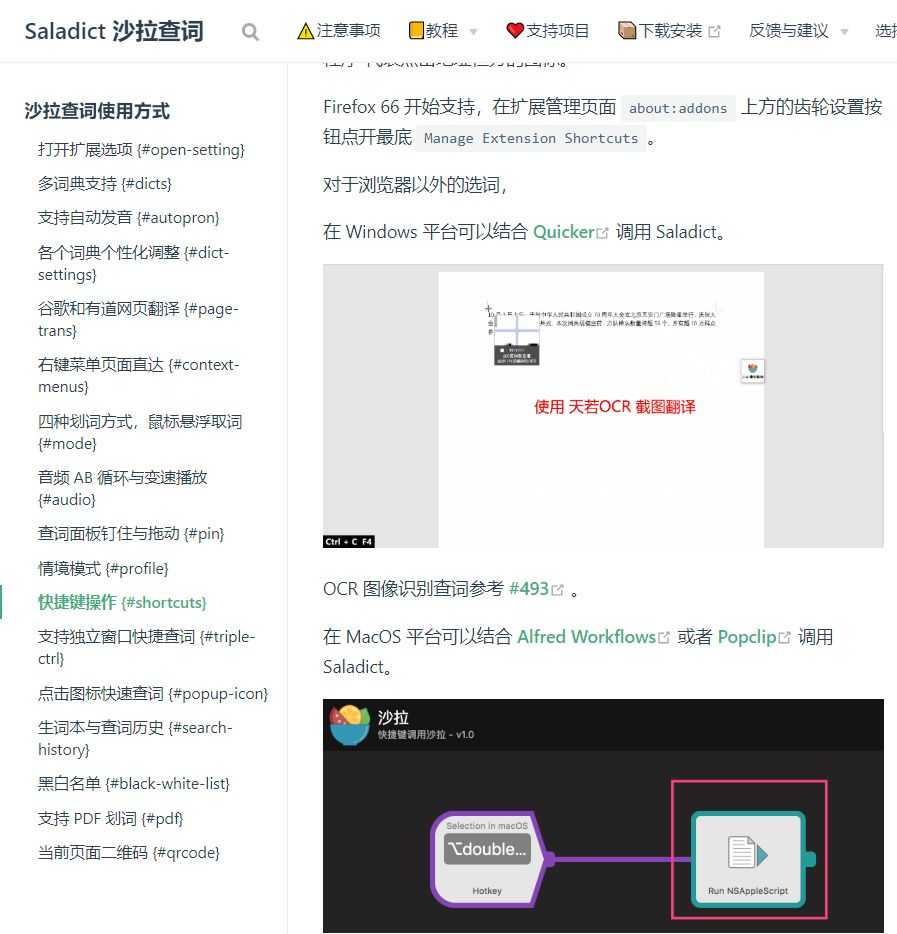897x934 pixels.
Task: Click Manage Extension Shortcuts code text
Action: (x=531, y=138)
